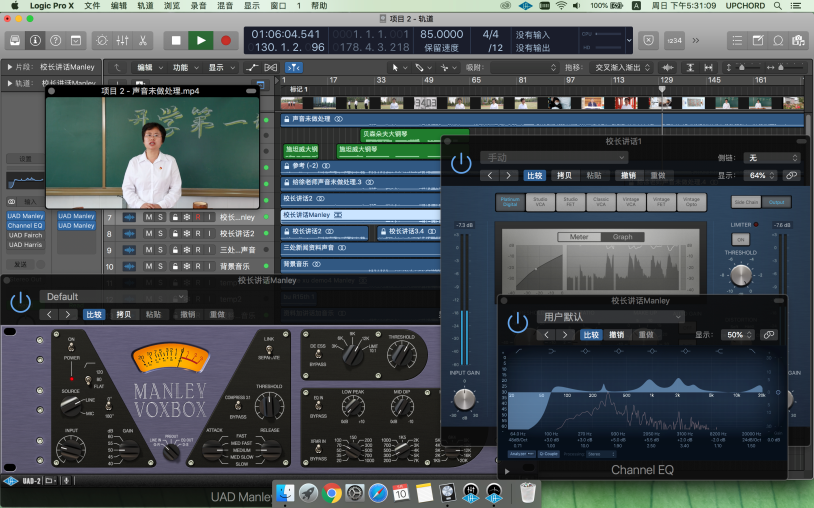814x508 pixels.
Task: Toggle the Automation curve icon
Action: [x=252, y=67]
